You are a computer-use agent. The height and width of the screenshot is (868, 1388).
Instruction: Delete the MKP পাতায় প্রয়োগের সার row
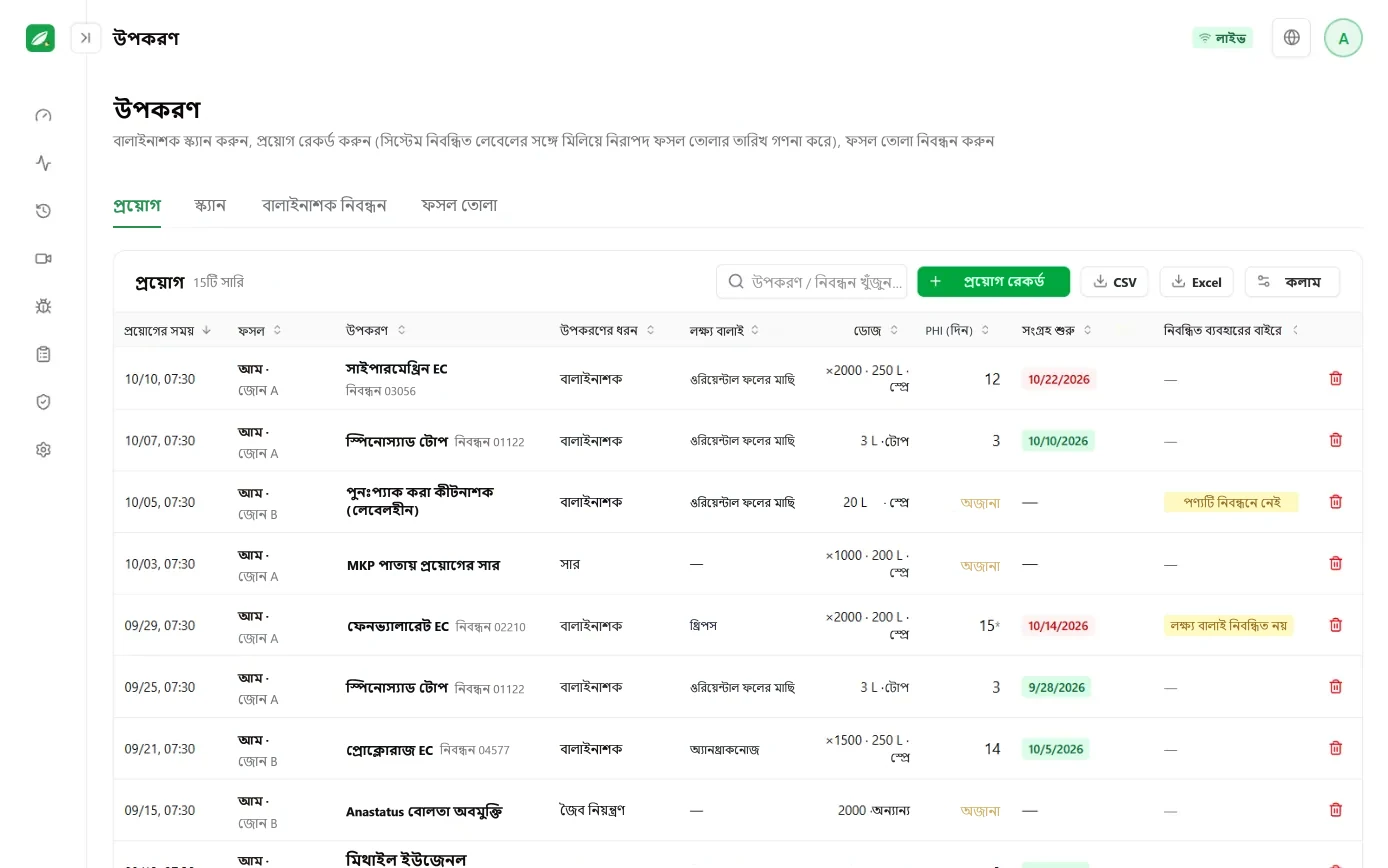[1335, 564]
